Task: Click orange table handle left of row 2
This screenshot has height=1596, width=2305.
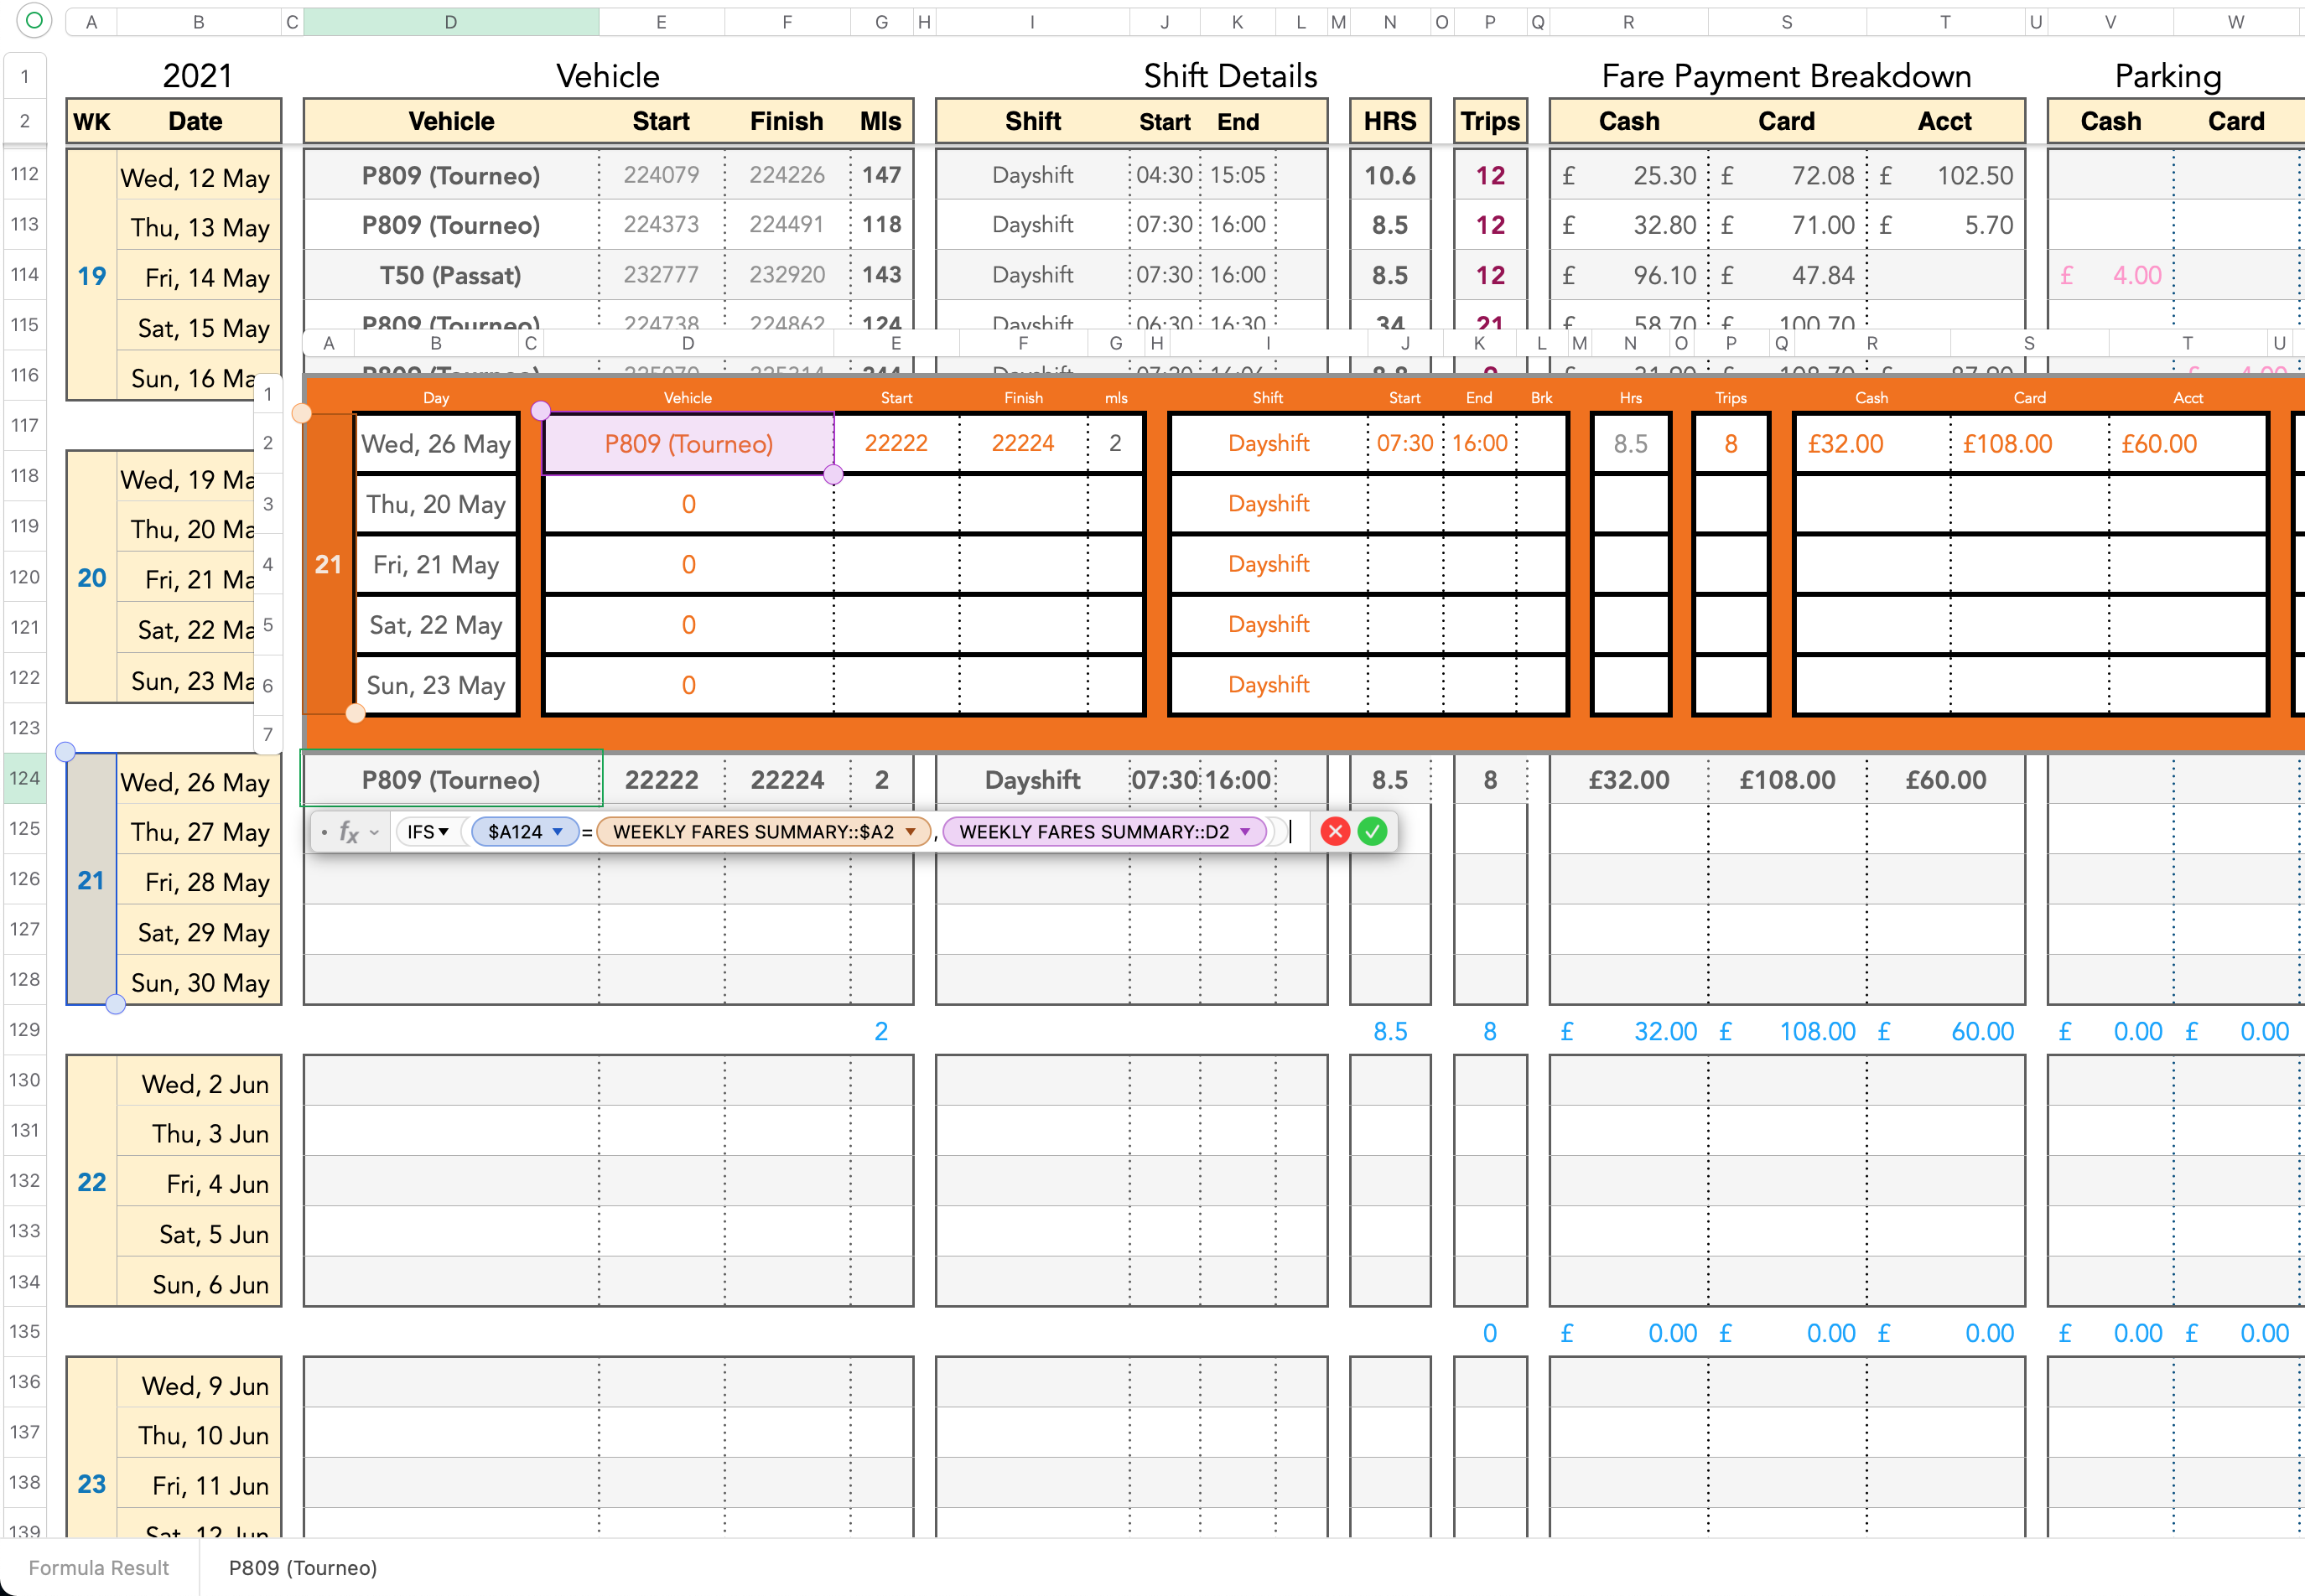Action: 301,412
